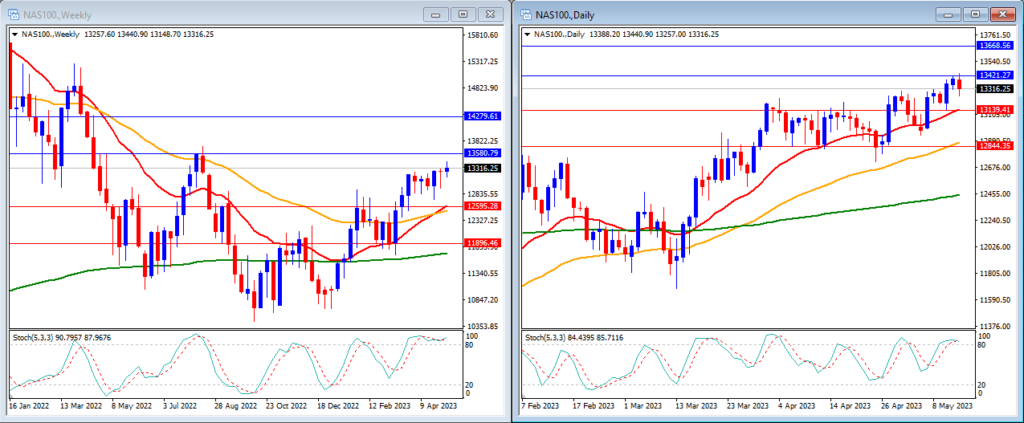The image size is (1024, 423).
Task: Click the red 12844.35 level label
Action: 994,146
